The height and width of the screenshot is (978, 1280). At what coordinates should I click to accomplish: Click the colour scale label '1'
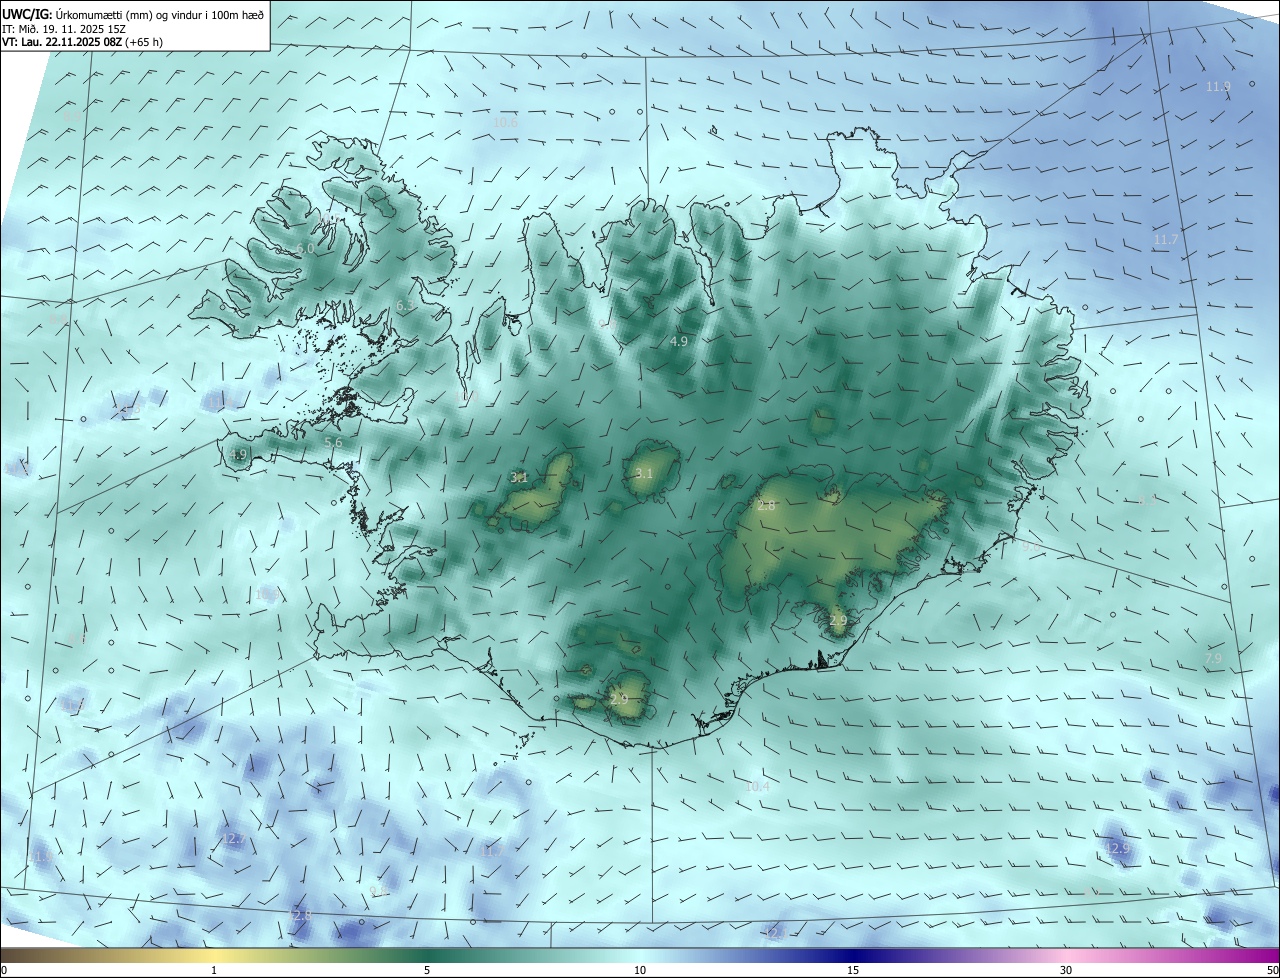click(214, 970)
